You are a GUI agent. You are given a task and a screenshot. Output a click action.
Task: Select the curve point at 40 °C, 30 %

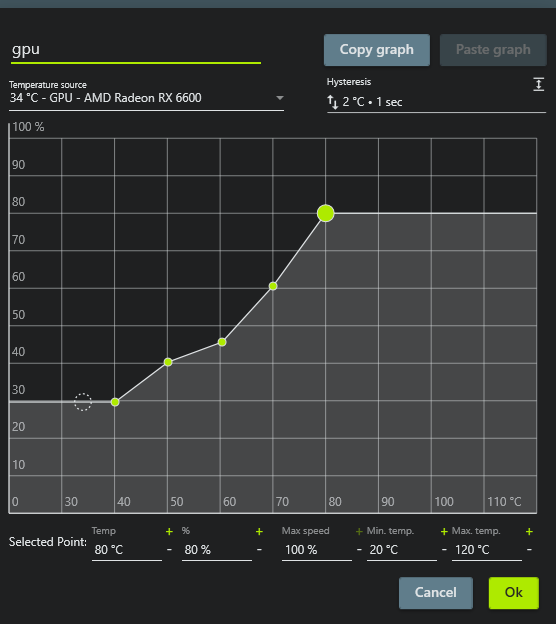point(115,402)
